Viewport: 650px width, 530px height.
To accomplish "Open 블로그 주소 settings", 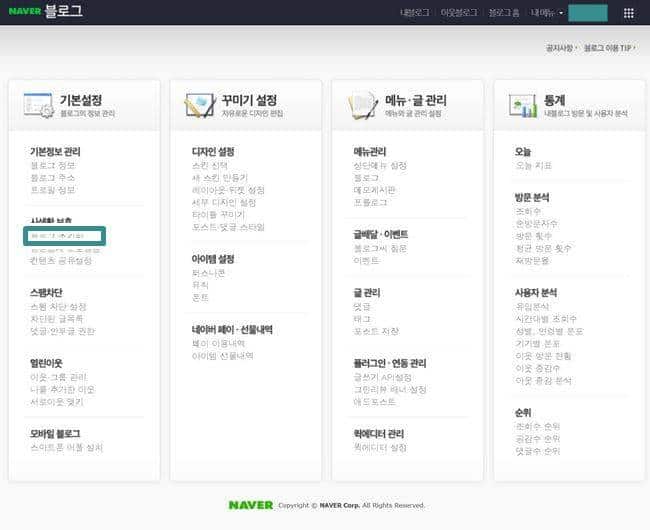I will (x=53, y=178).
